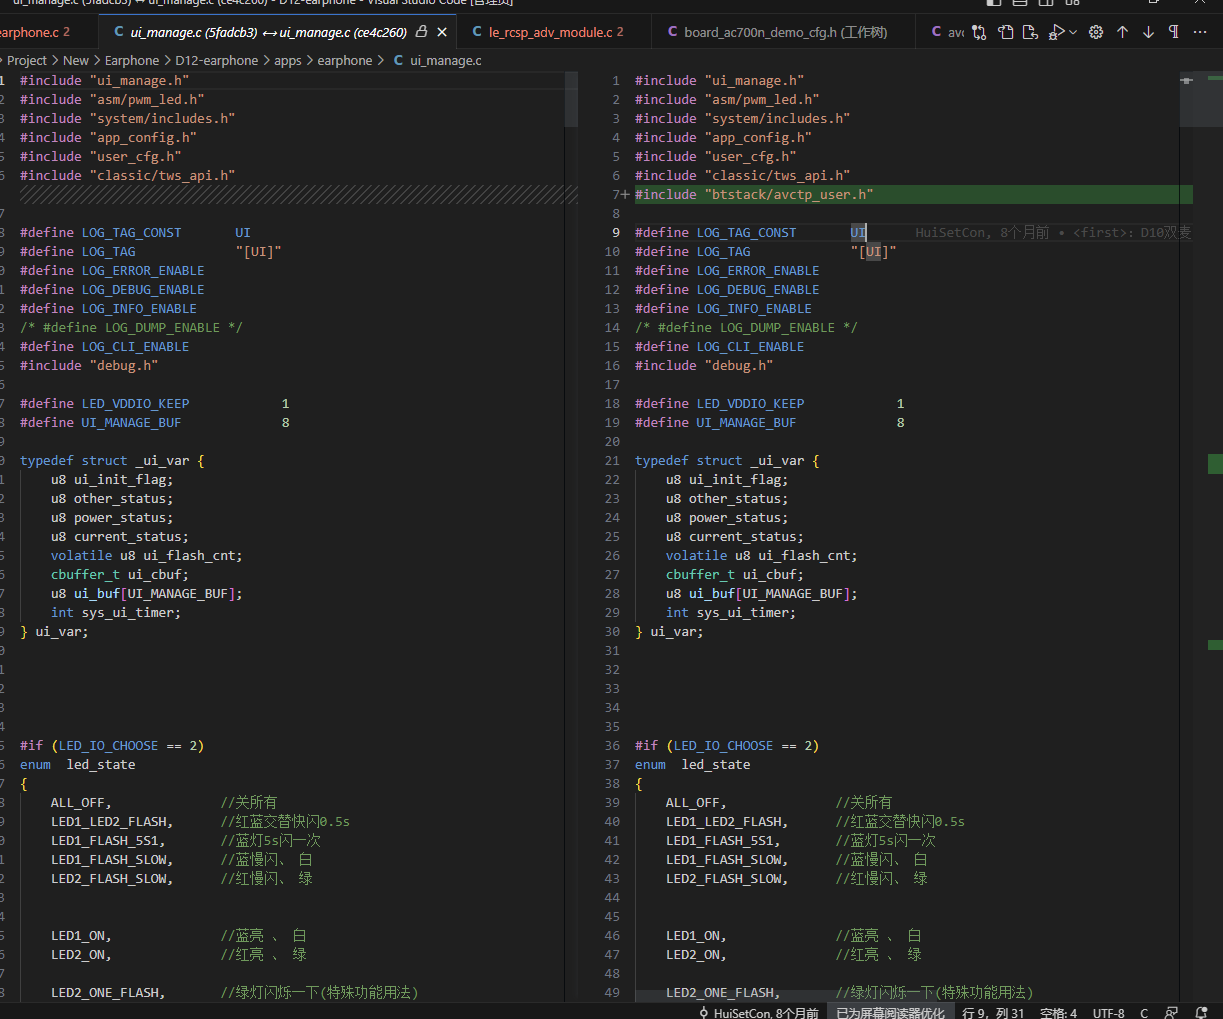1223x1019 pixels.
Task: Click 'ui_manage.c' breadcrumb file entry
Action: 446,60
